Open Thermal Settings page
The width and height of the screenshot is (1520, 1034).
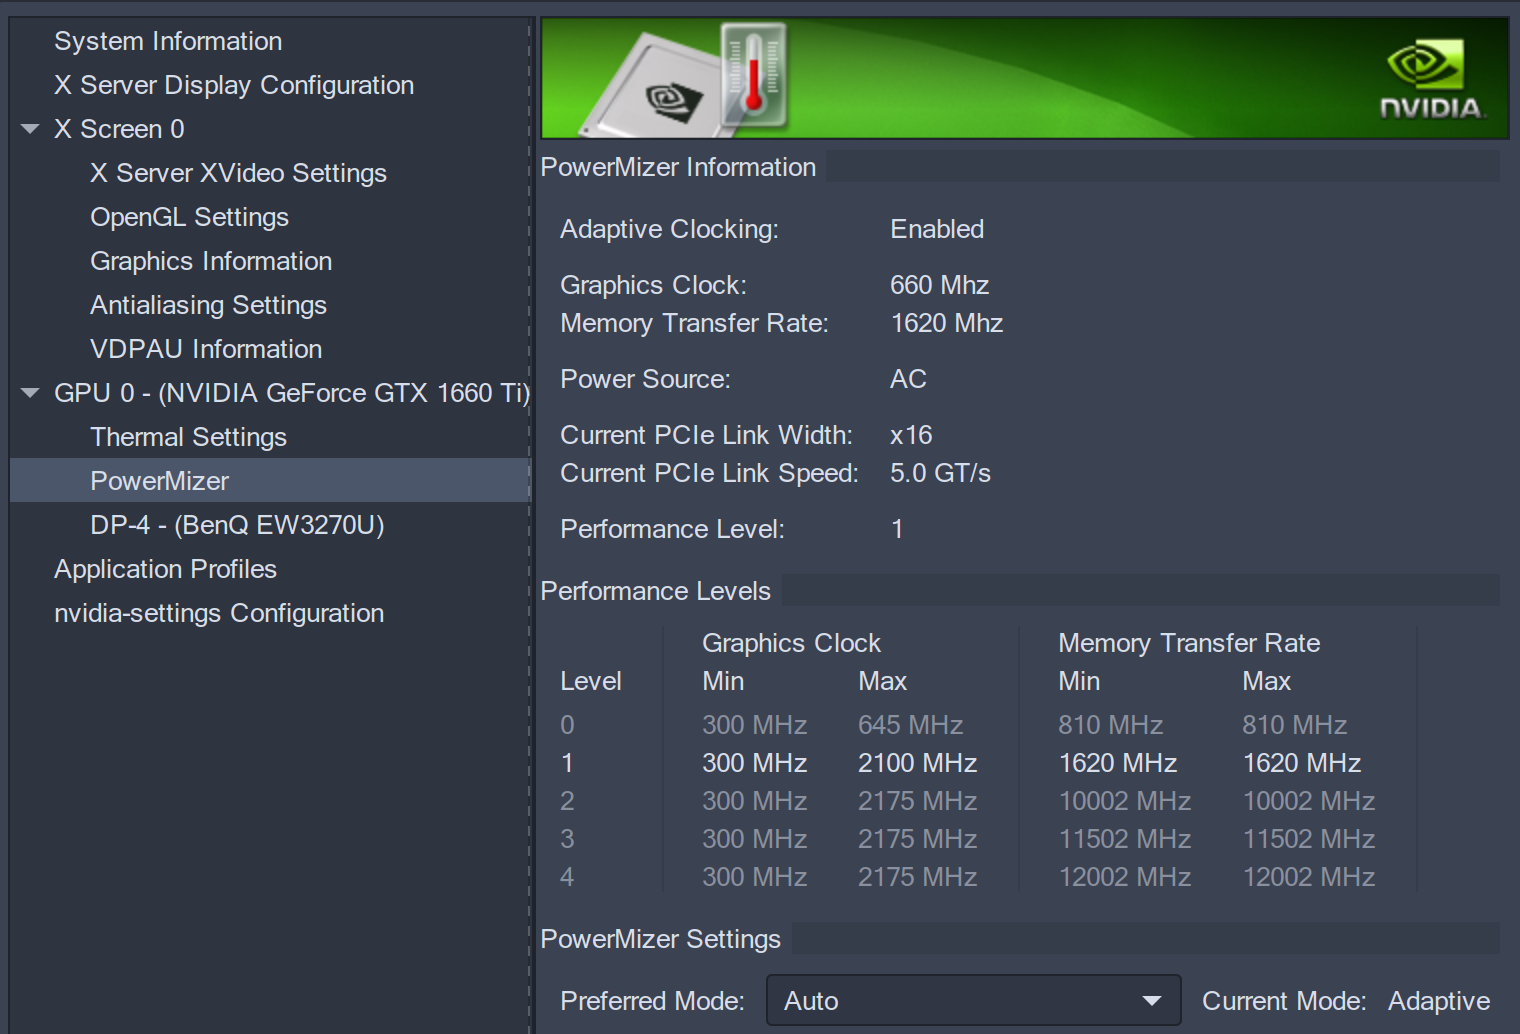click(x=188, y=437)
